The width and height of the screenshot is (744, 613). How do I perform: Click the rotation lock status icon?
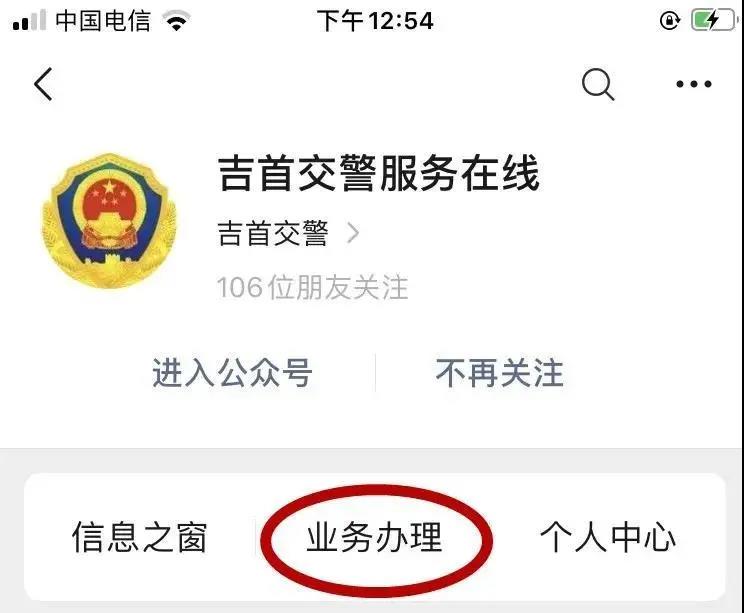pos(670,20)
